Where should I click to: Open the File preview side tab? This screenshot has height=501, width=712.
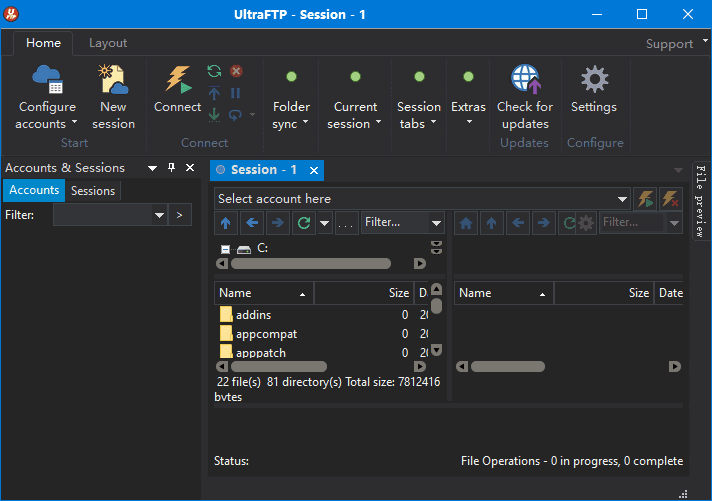click(701, 201)
